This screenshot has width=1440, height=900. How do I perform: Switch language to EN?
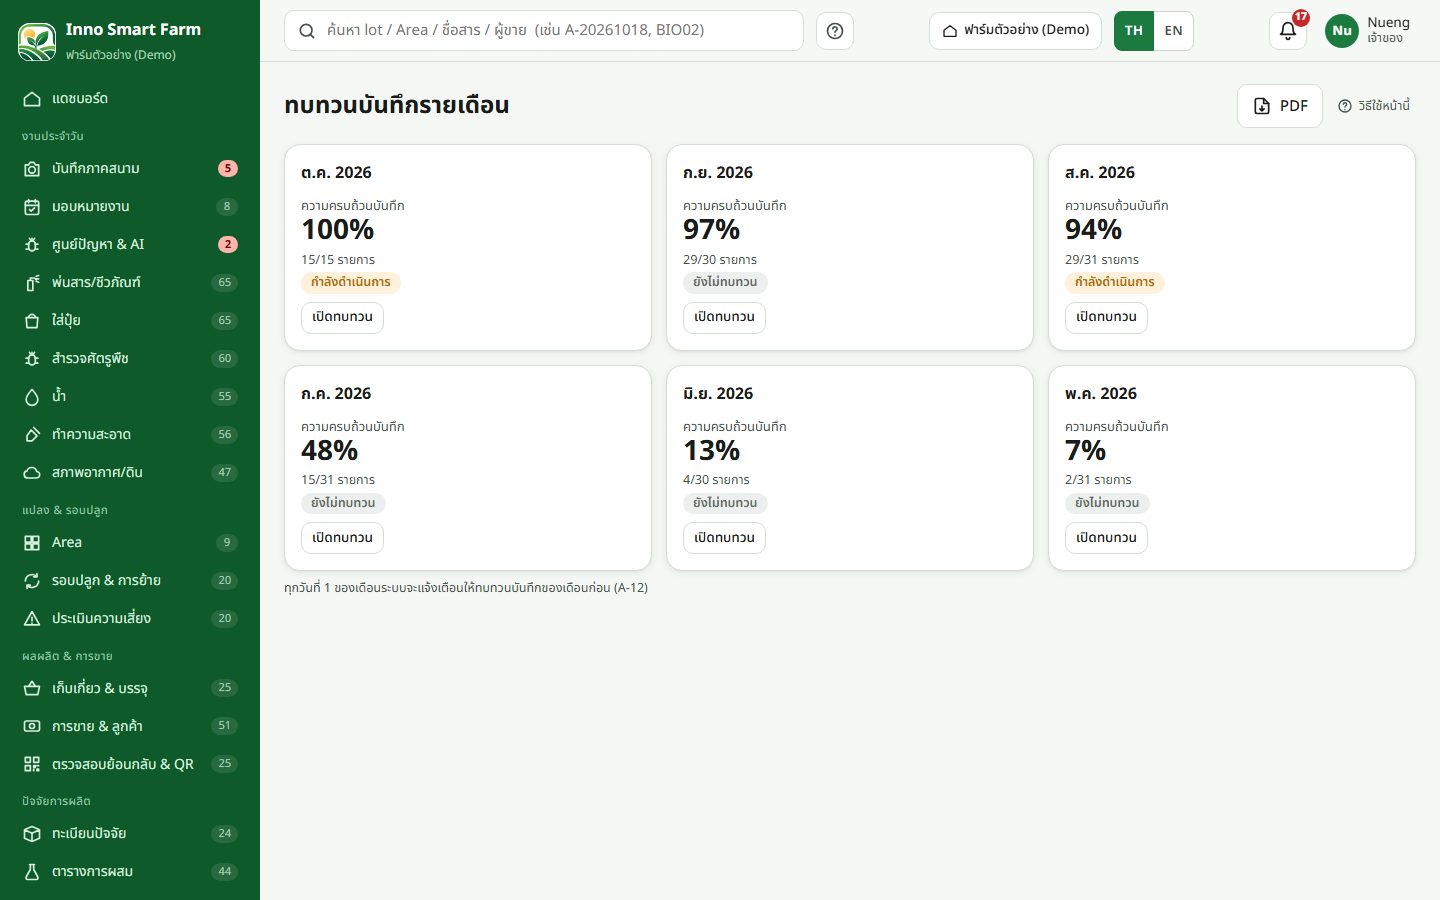pos(1173,31)
